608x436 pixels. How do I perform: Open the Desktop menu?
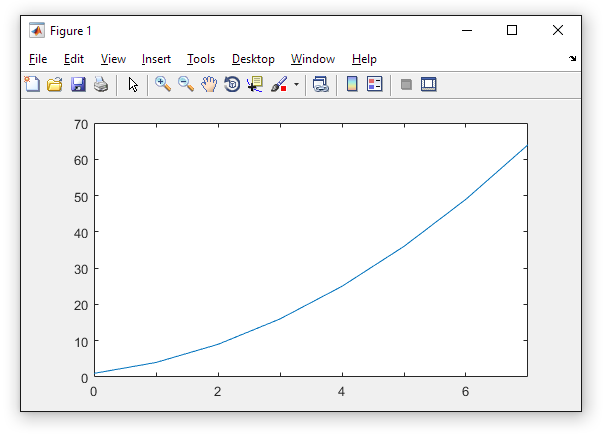point(253,59)
